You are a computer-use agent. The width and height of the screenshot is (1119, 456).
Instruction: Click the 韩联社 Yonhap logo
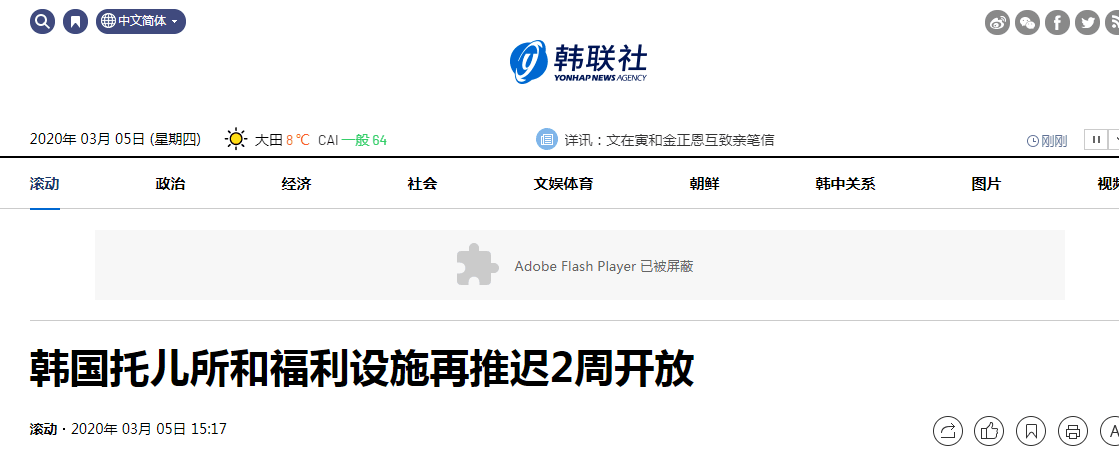point(578,61)
